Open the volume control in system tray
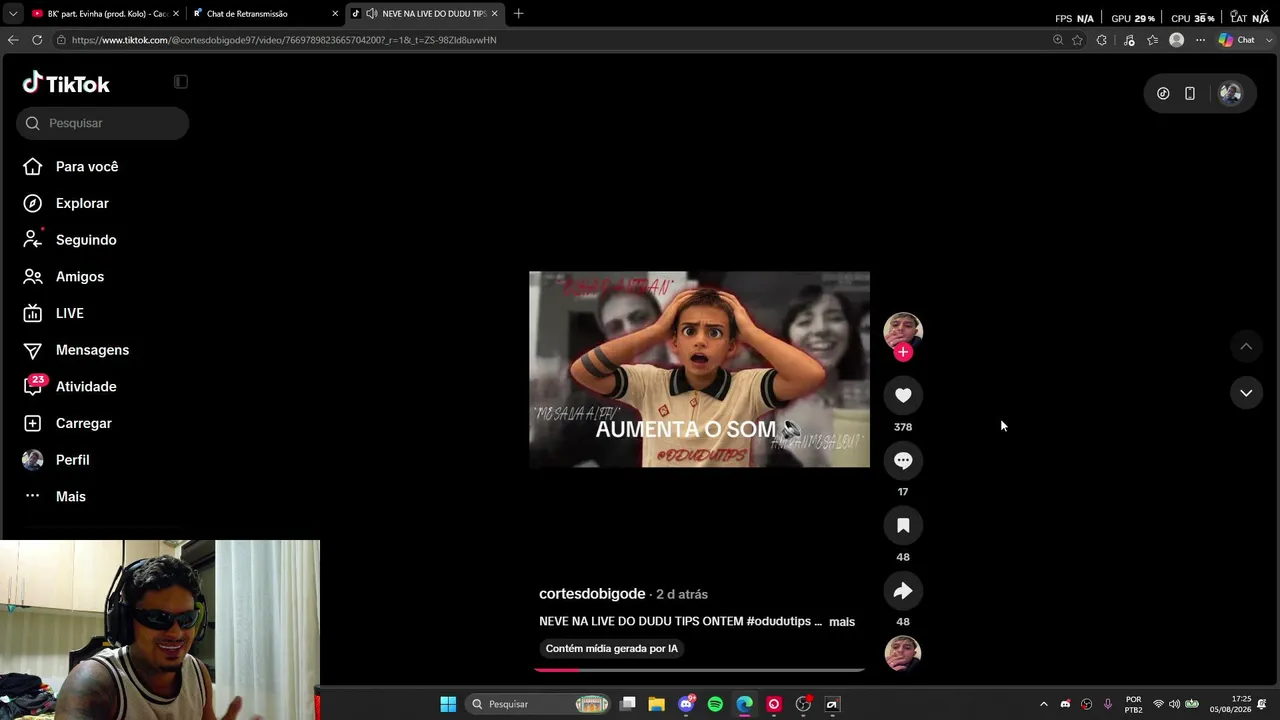Screen dimensions: 1280x720 coord(1175,704)
